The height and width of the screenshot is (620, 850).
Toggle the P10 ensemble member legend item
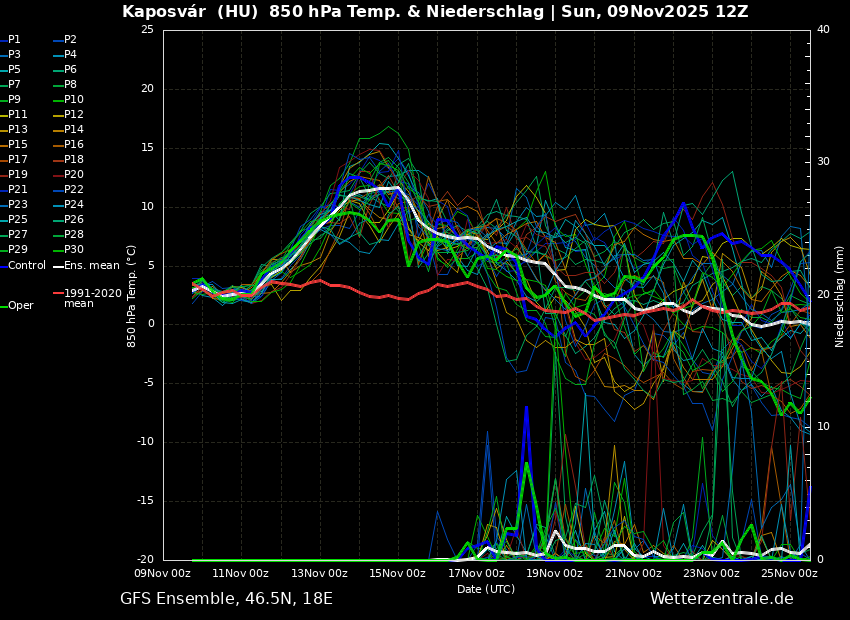point(73,100)
